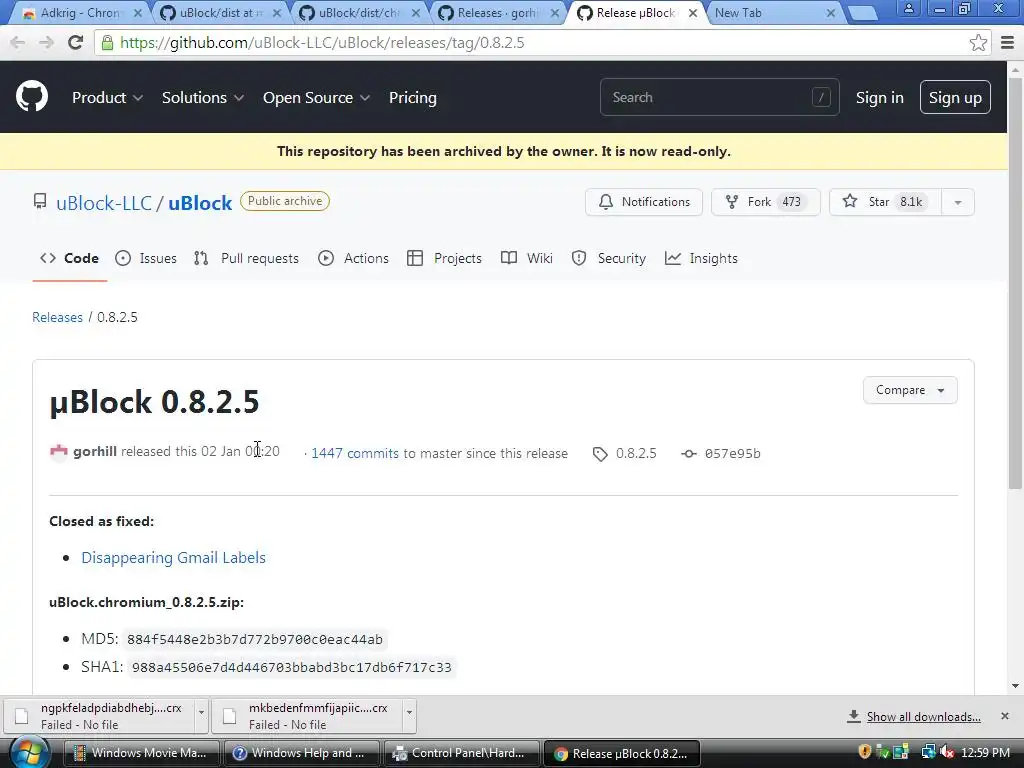1024x768 pixels.
Task: Open commit 057e95b
Action: click(721, 453)
